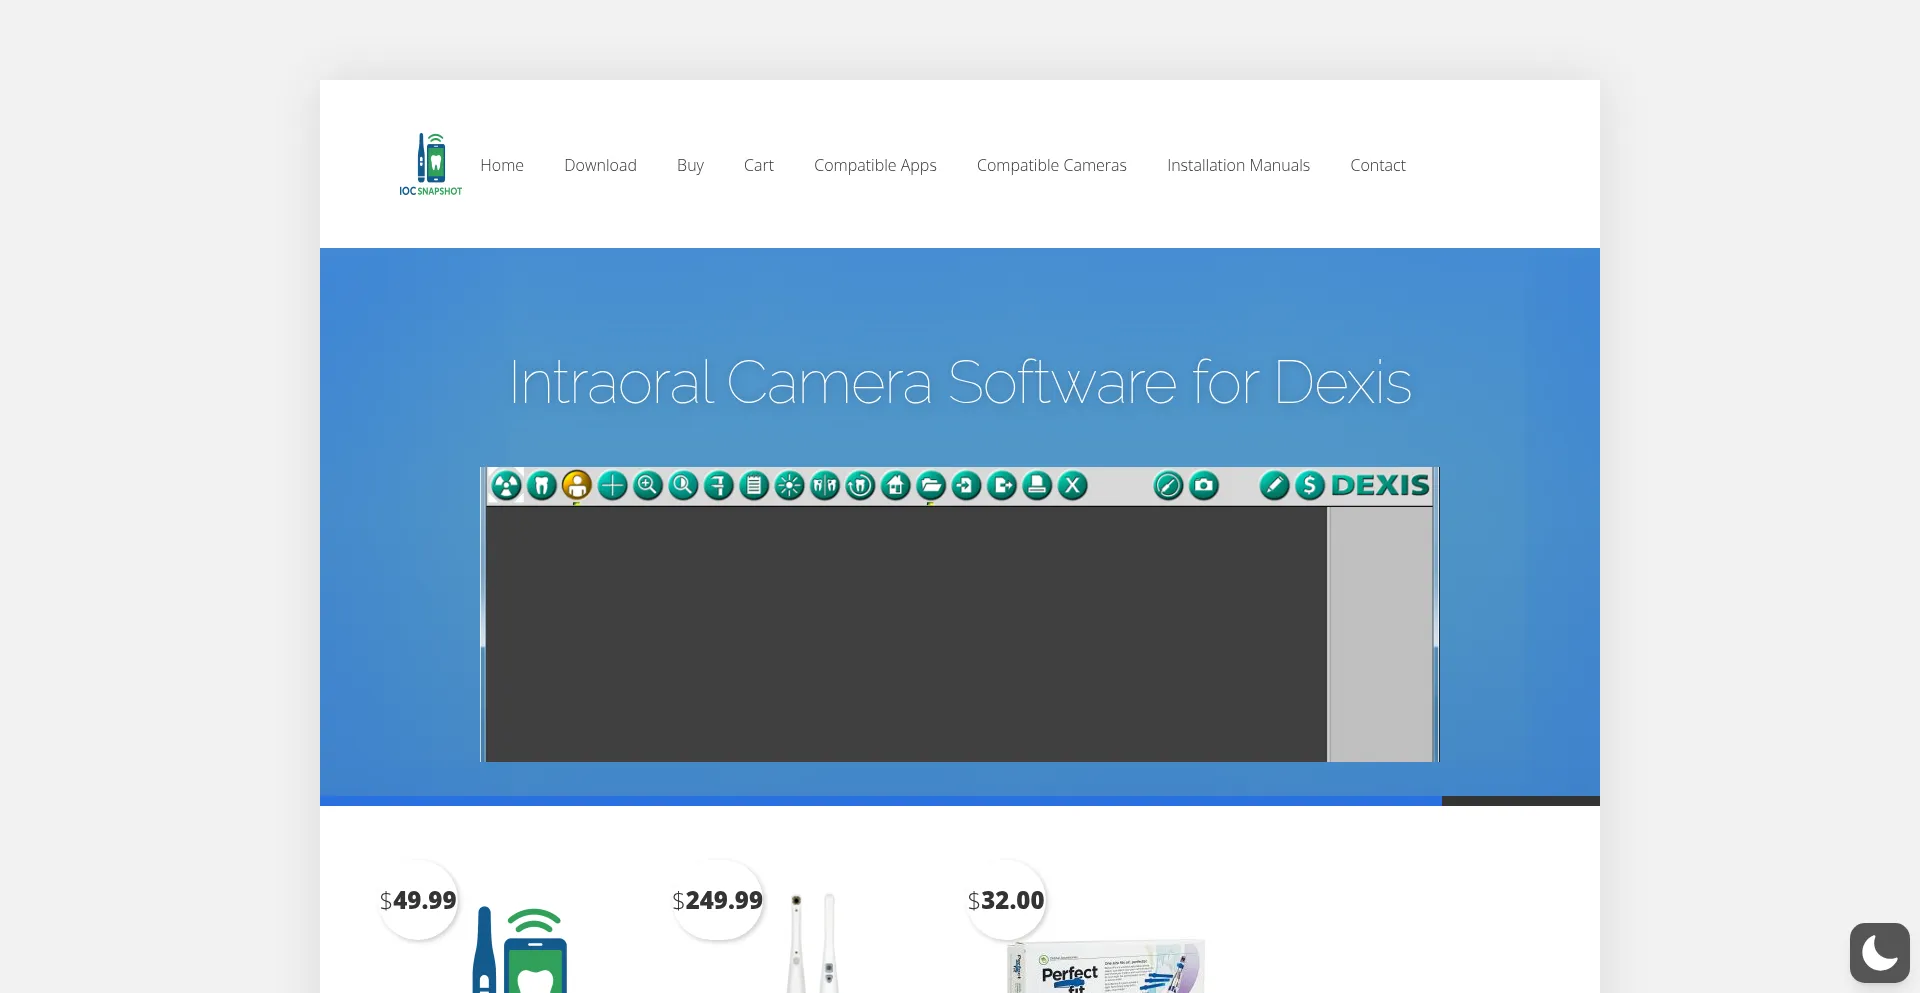The image size is (1920, 993).
Task: Open the notepad notes tool
Action: coord(754,486)
